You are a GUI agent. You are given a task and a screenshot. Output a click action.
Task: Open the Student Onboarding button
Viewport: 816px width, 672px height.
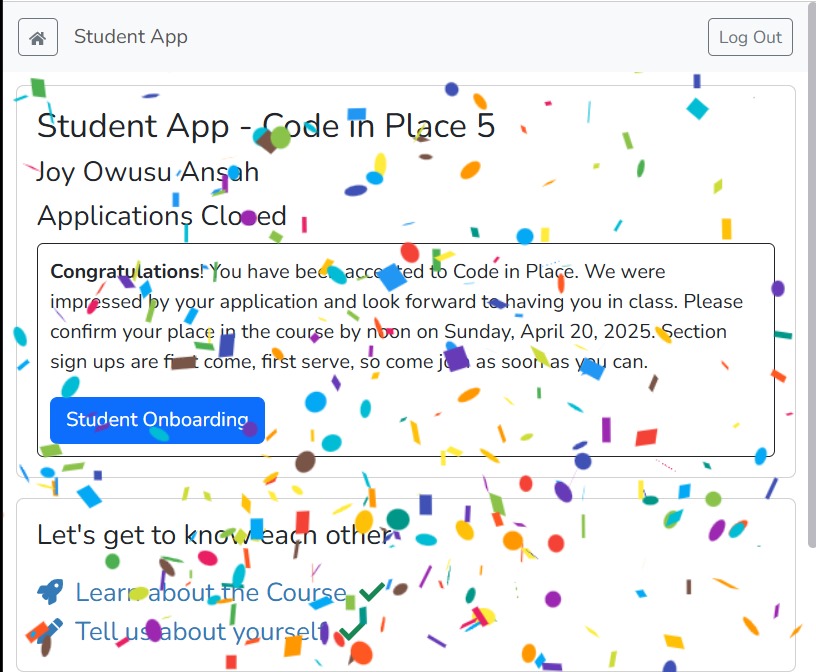pos(157,420)
